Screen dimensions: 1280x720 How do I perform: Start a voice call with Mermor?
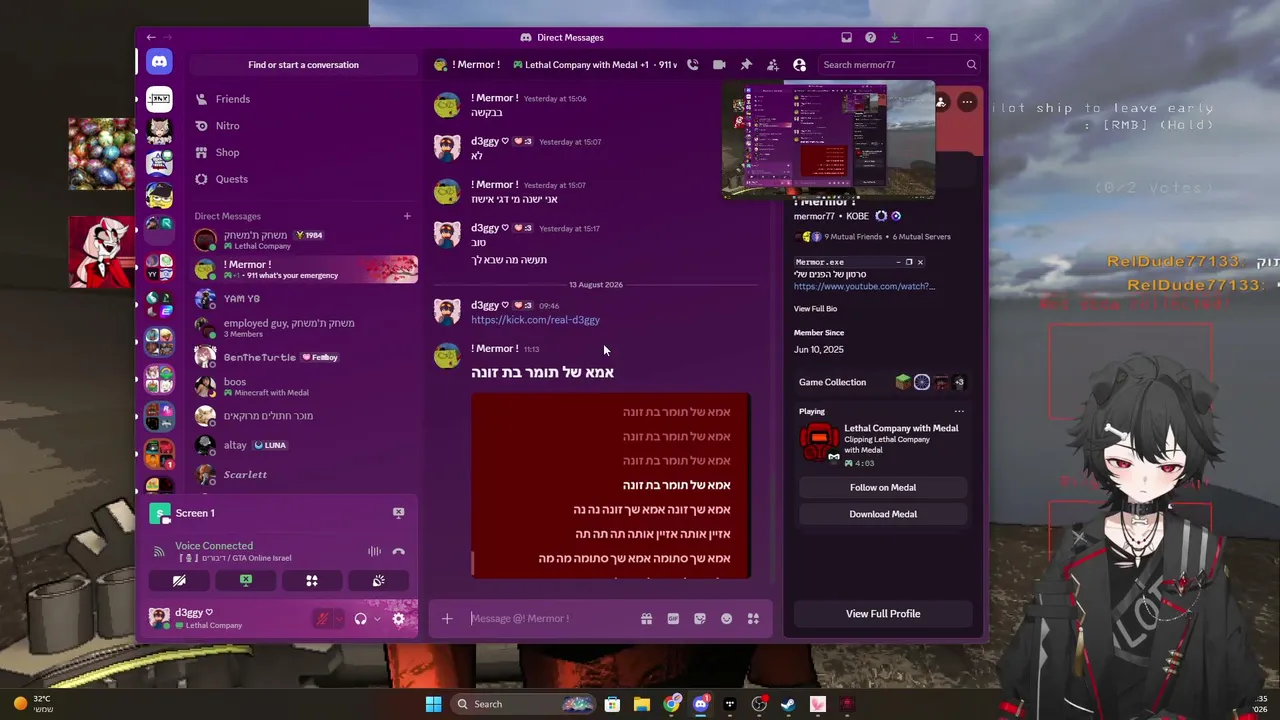692,65
